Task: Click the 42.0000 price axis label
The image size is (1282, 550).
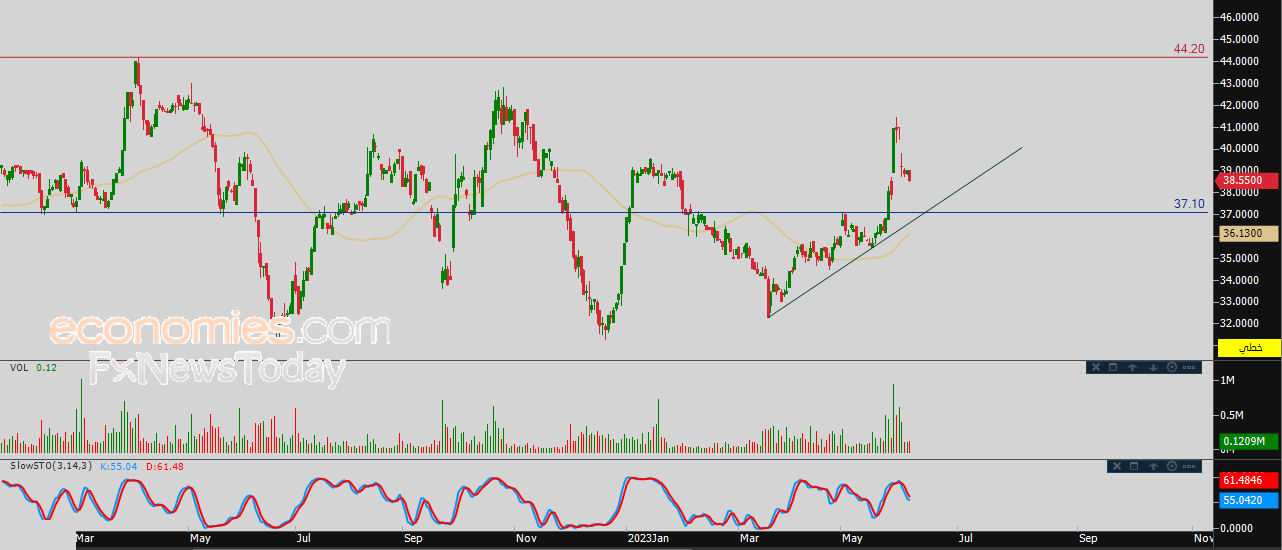Action: tap(1241, 105)
